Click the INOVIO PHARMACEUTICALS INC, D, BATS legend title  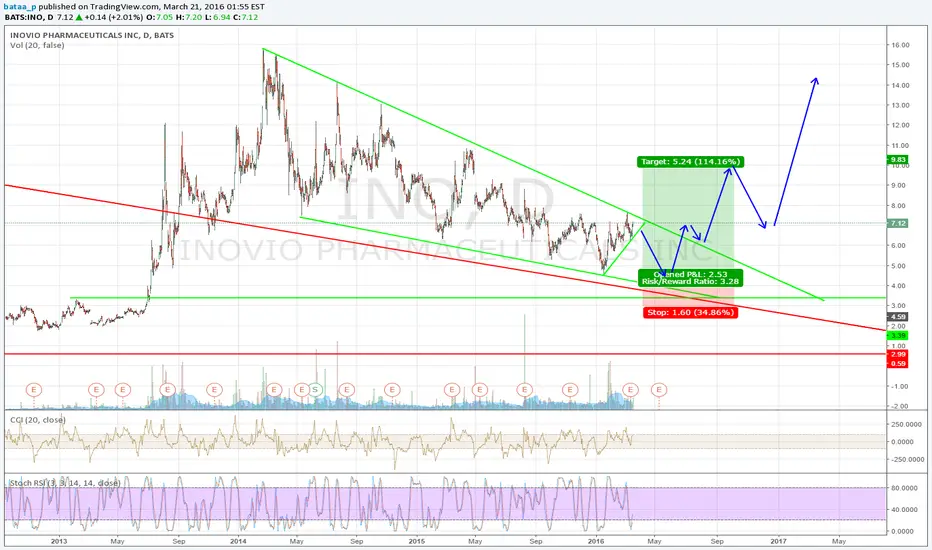coord(92,36)
